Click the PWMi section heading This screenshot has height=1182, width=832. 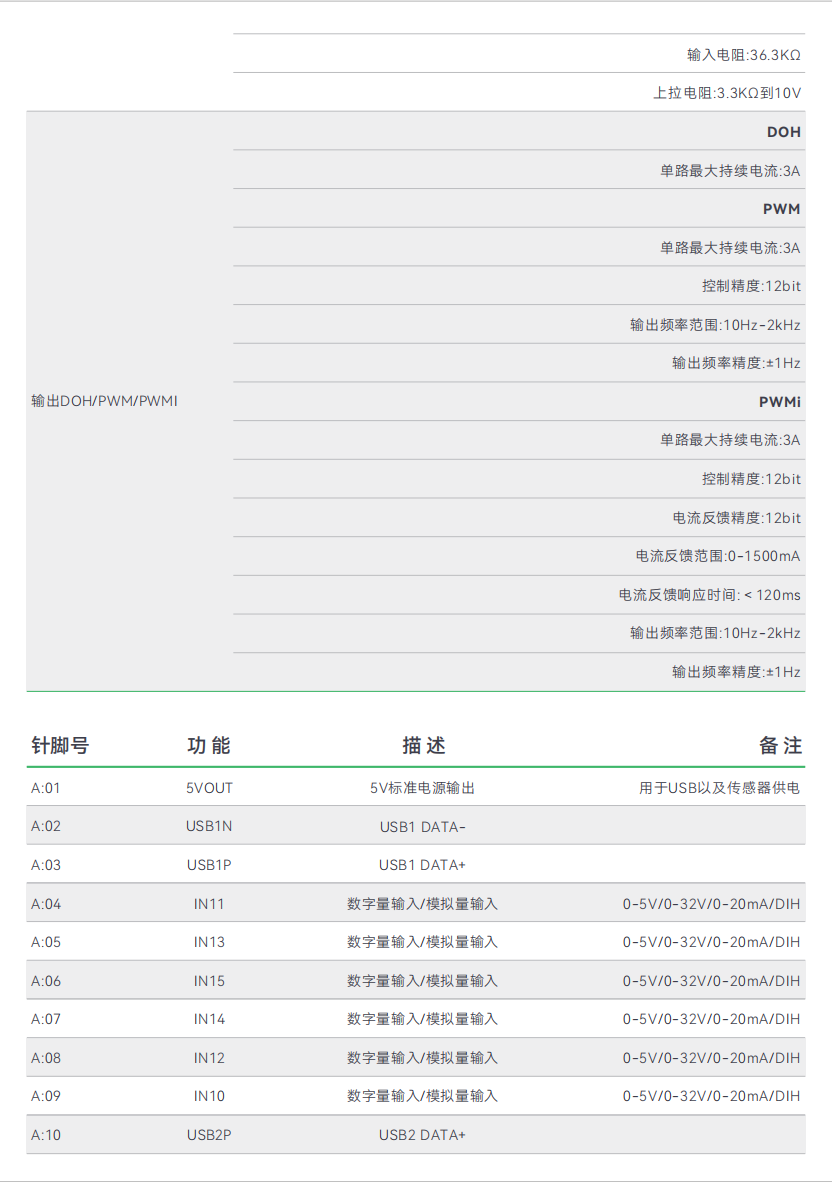[x=780, y=403]
